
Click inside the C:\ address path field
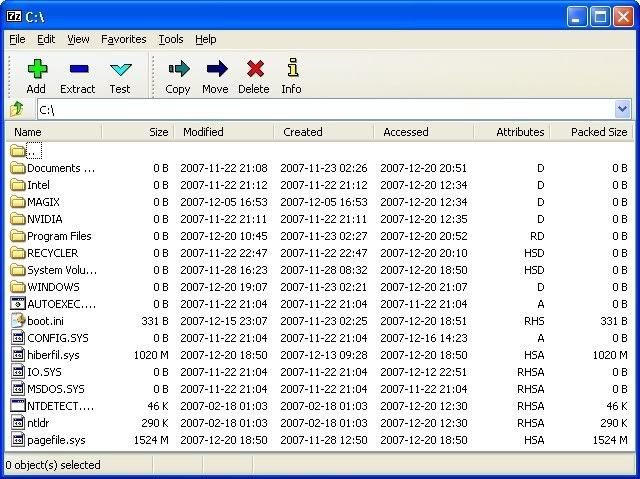(x=326, y=109)
